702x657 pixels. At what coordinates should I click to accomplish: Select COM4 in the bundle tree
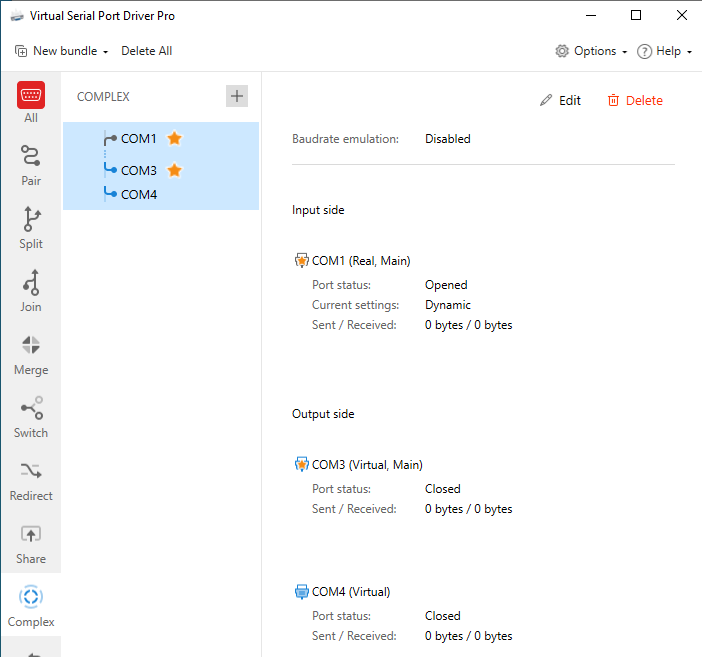[139, 195]
